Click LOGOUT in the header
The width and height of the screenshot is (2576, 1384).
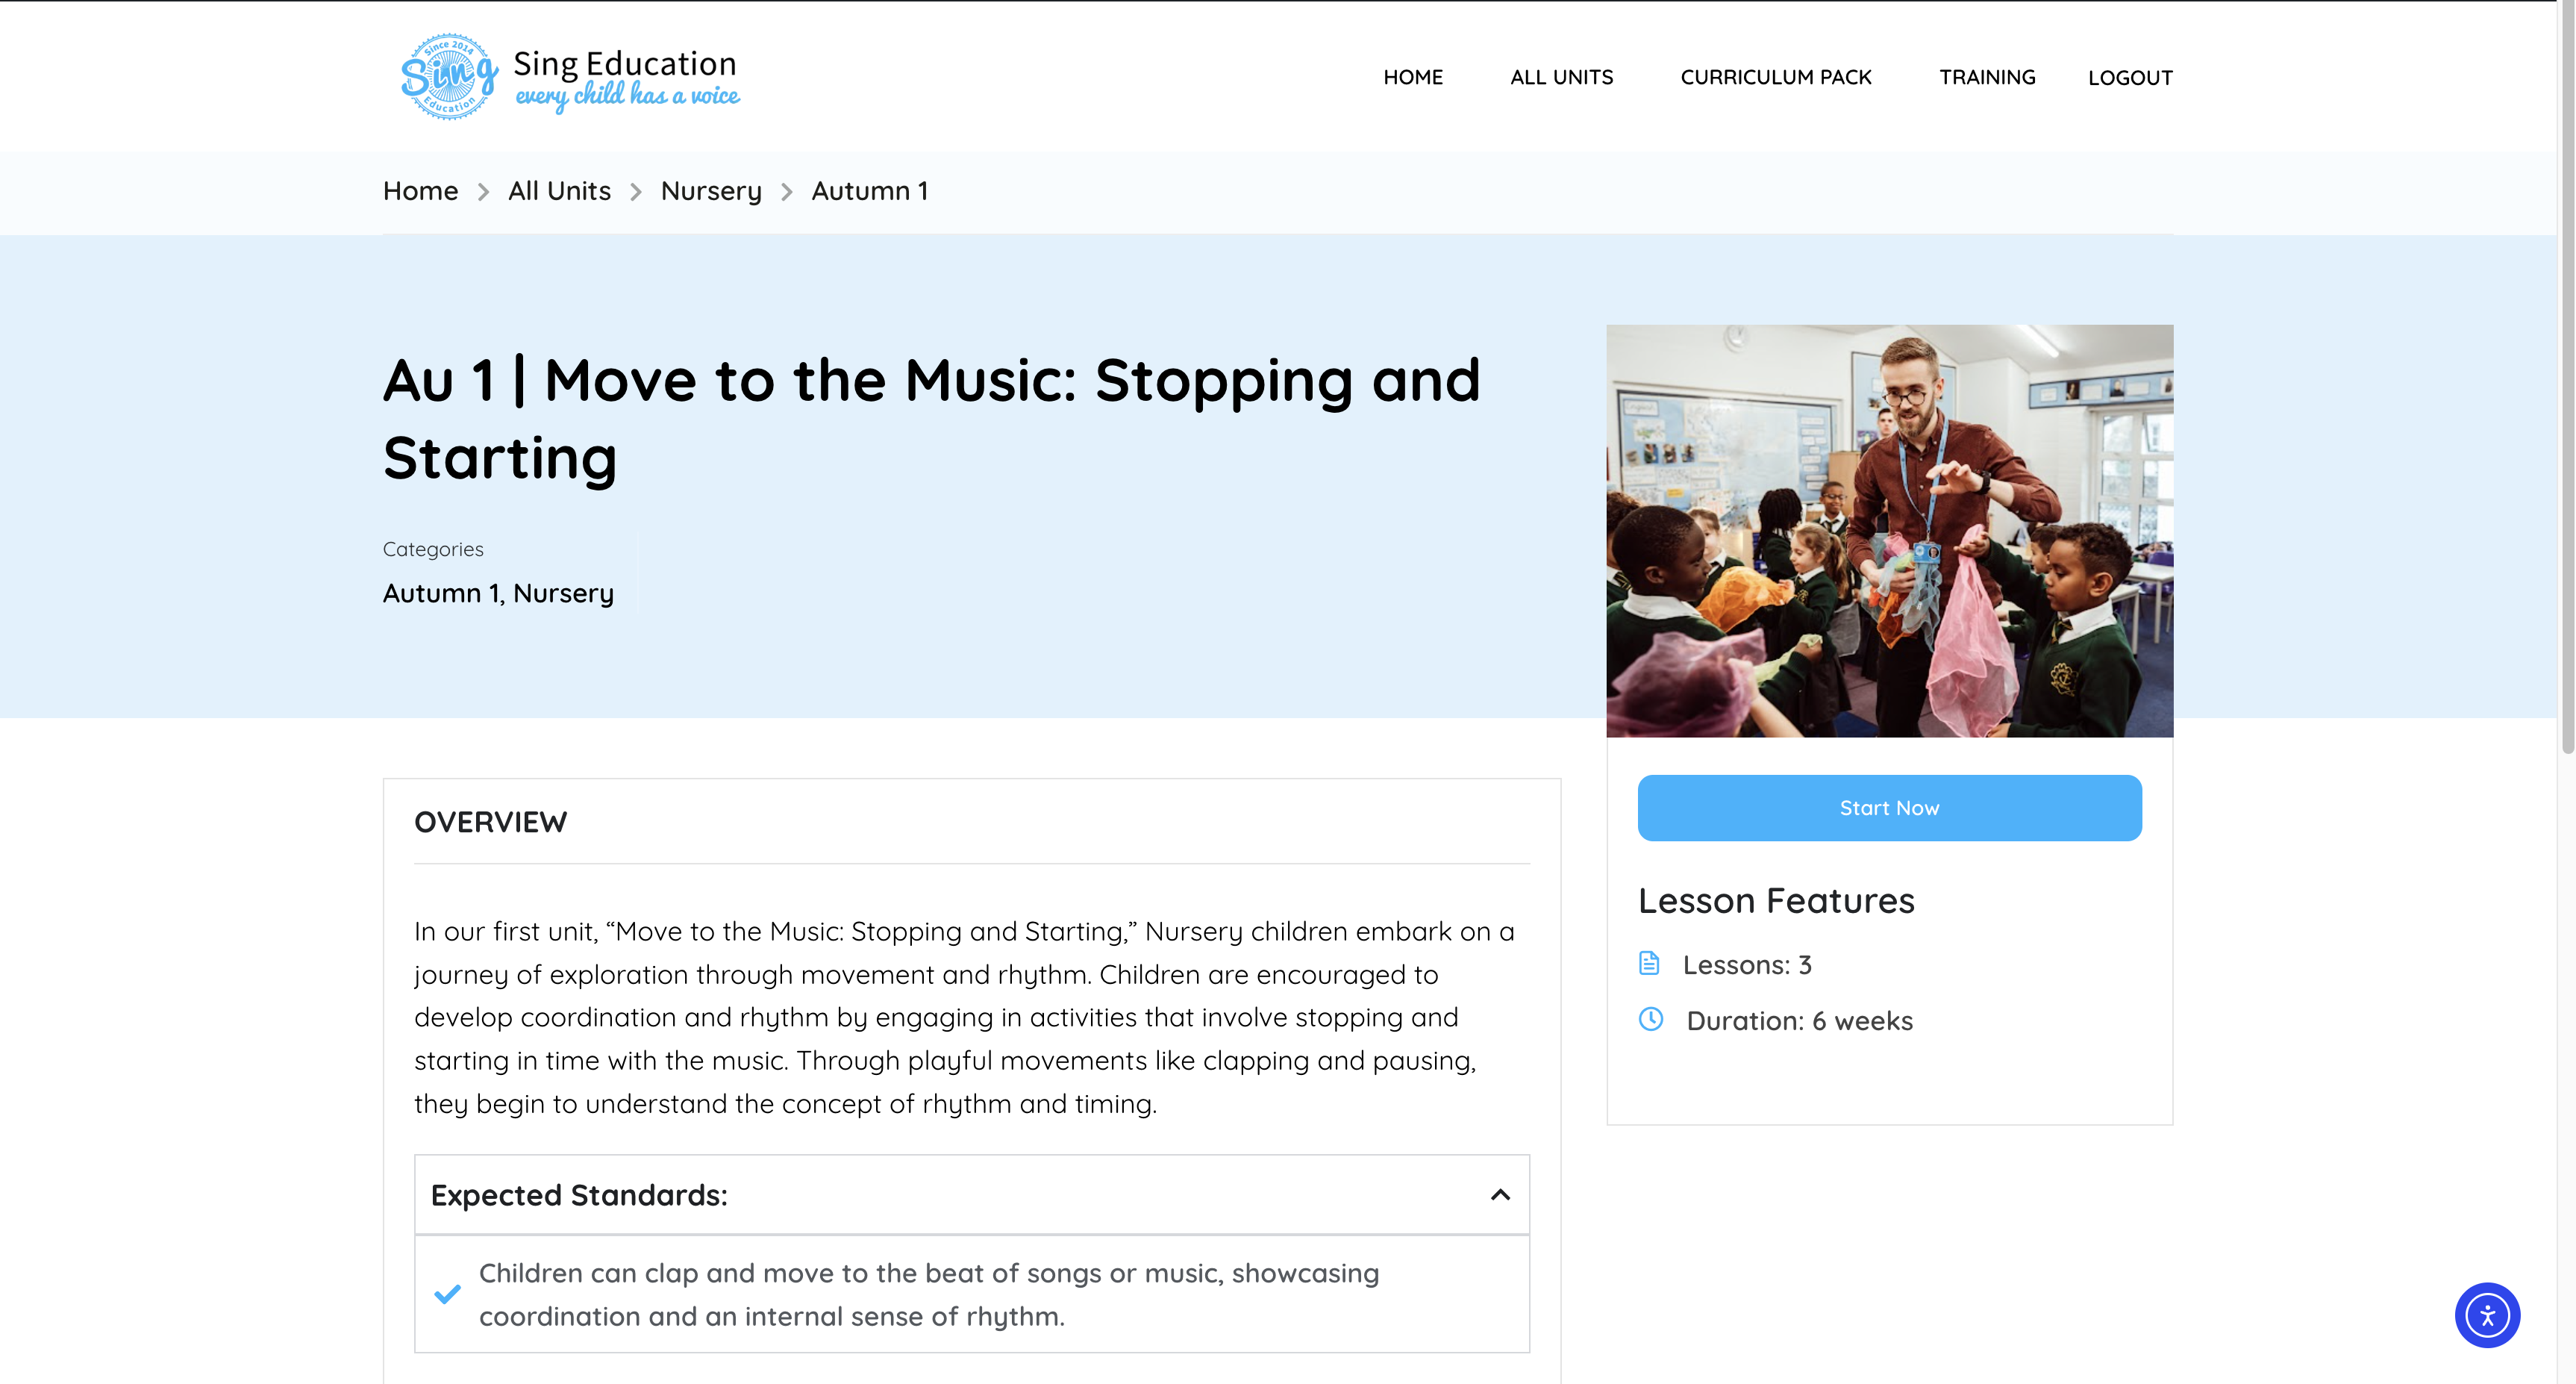[x=2129, y=78]
